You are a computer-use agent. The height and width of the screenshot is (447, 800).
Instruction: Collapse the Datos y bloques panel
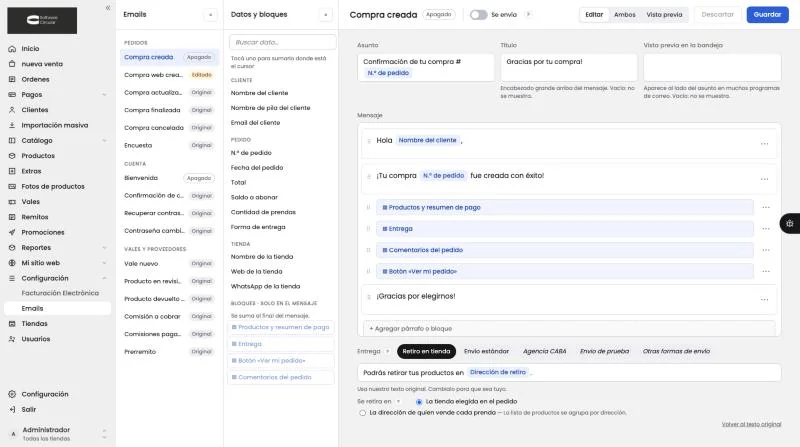pos(326,15)
